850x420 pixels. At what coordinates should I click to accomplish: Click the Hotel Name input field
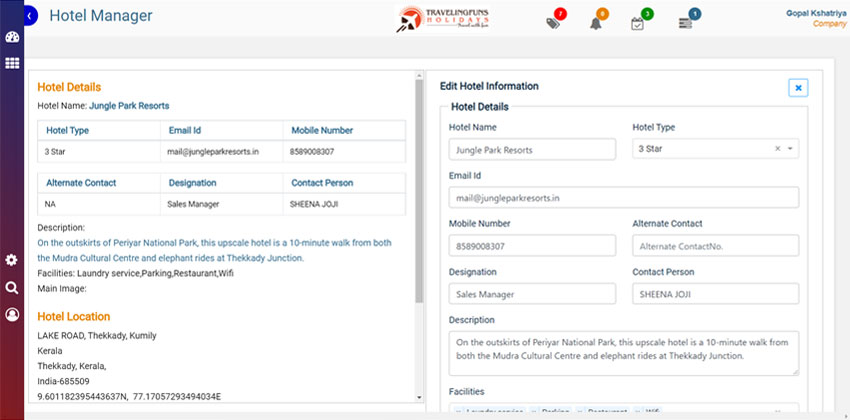(532, 149)
